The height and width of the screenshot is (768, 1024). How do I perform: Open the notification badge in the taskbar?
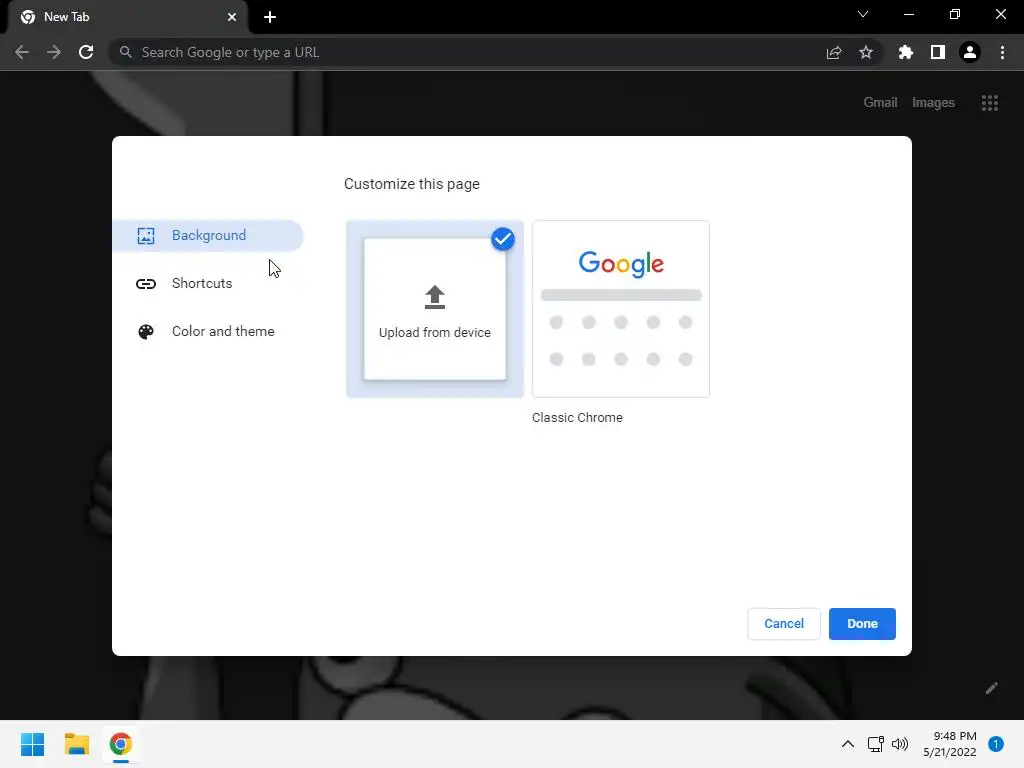996,744
